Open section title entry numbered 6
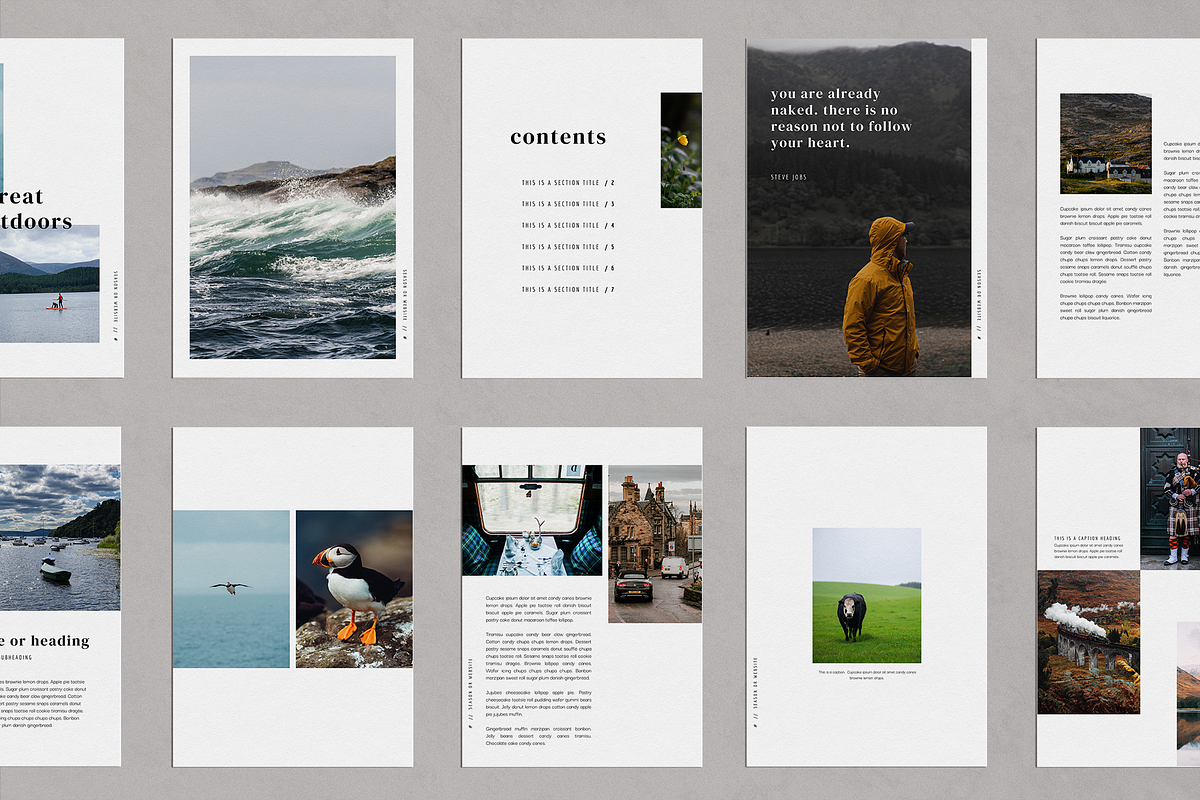The image size is (1200, 800). (x=568, y=268)
